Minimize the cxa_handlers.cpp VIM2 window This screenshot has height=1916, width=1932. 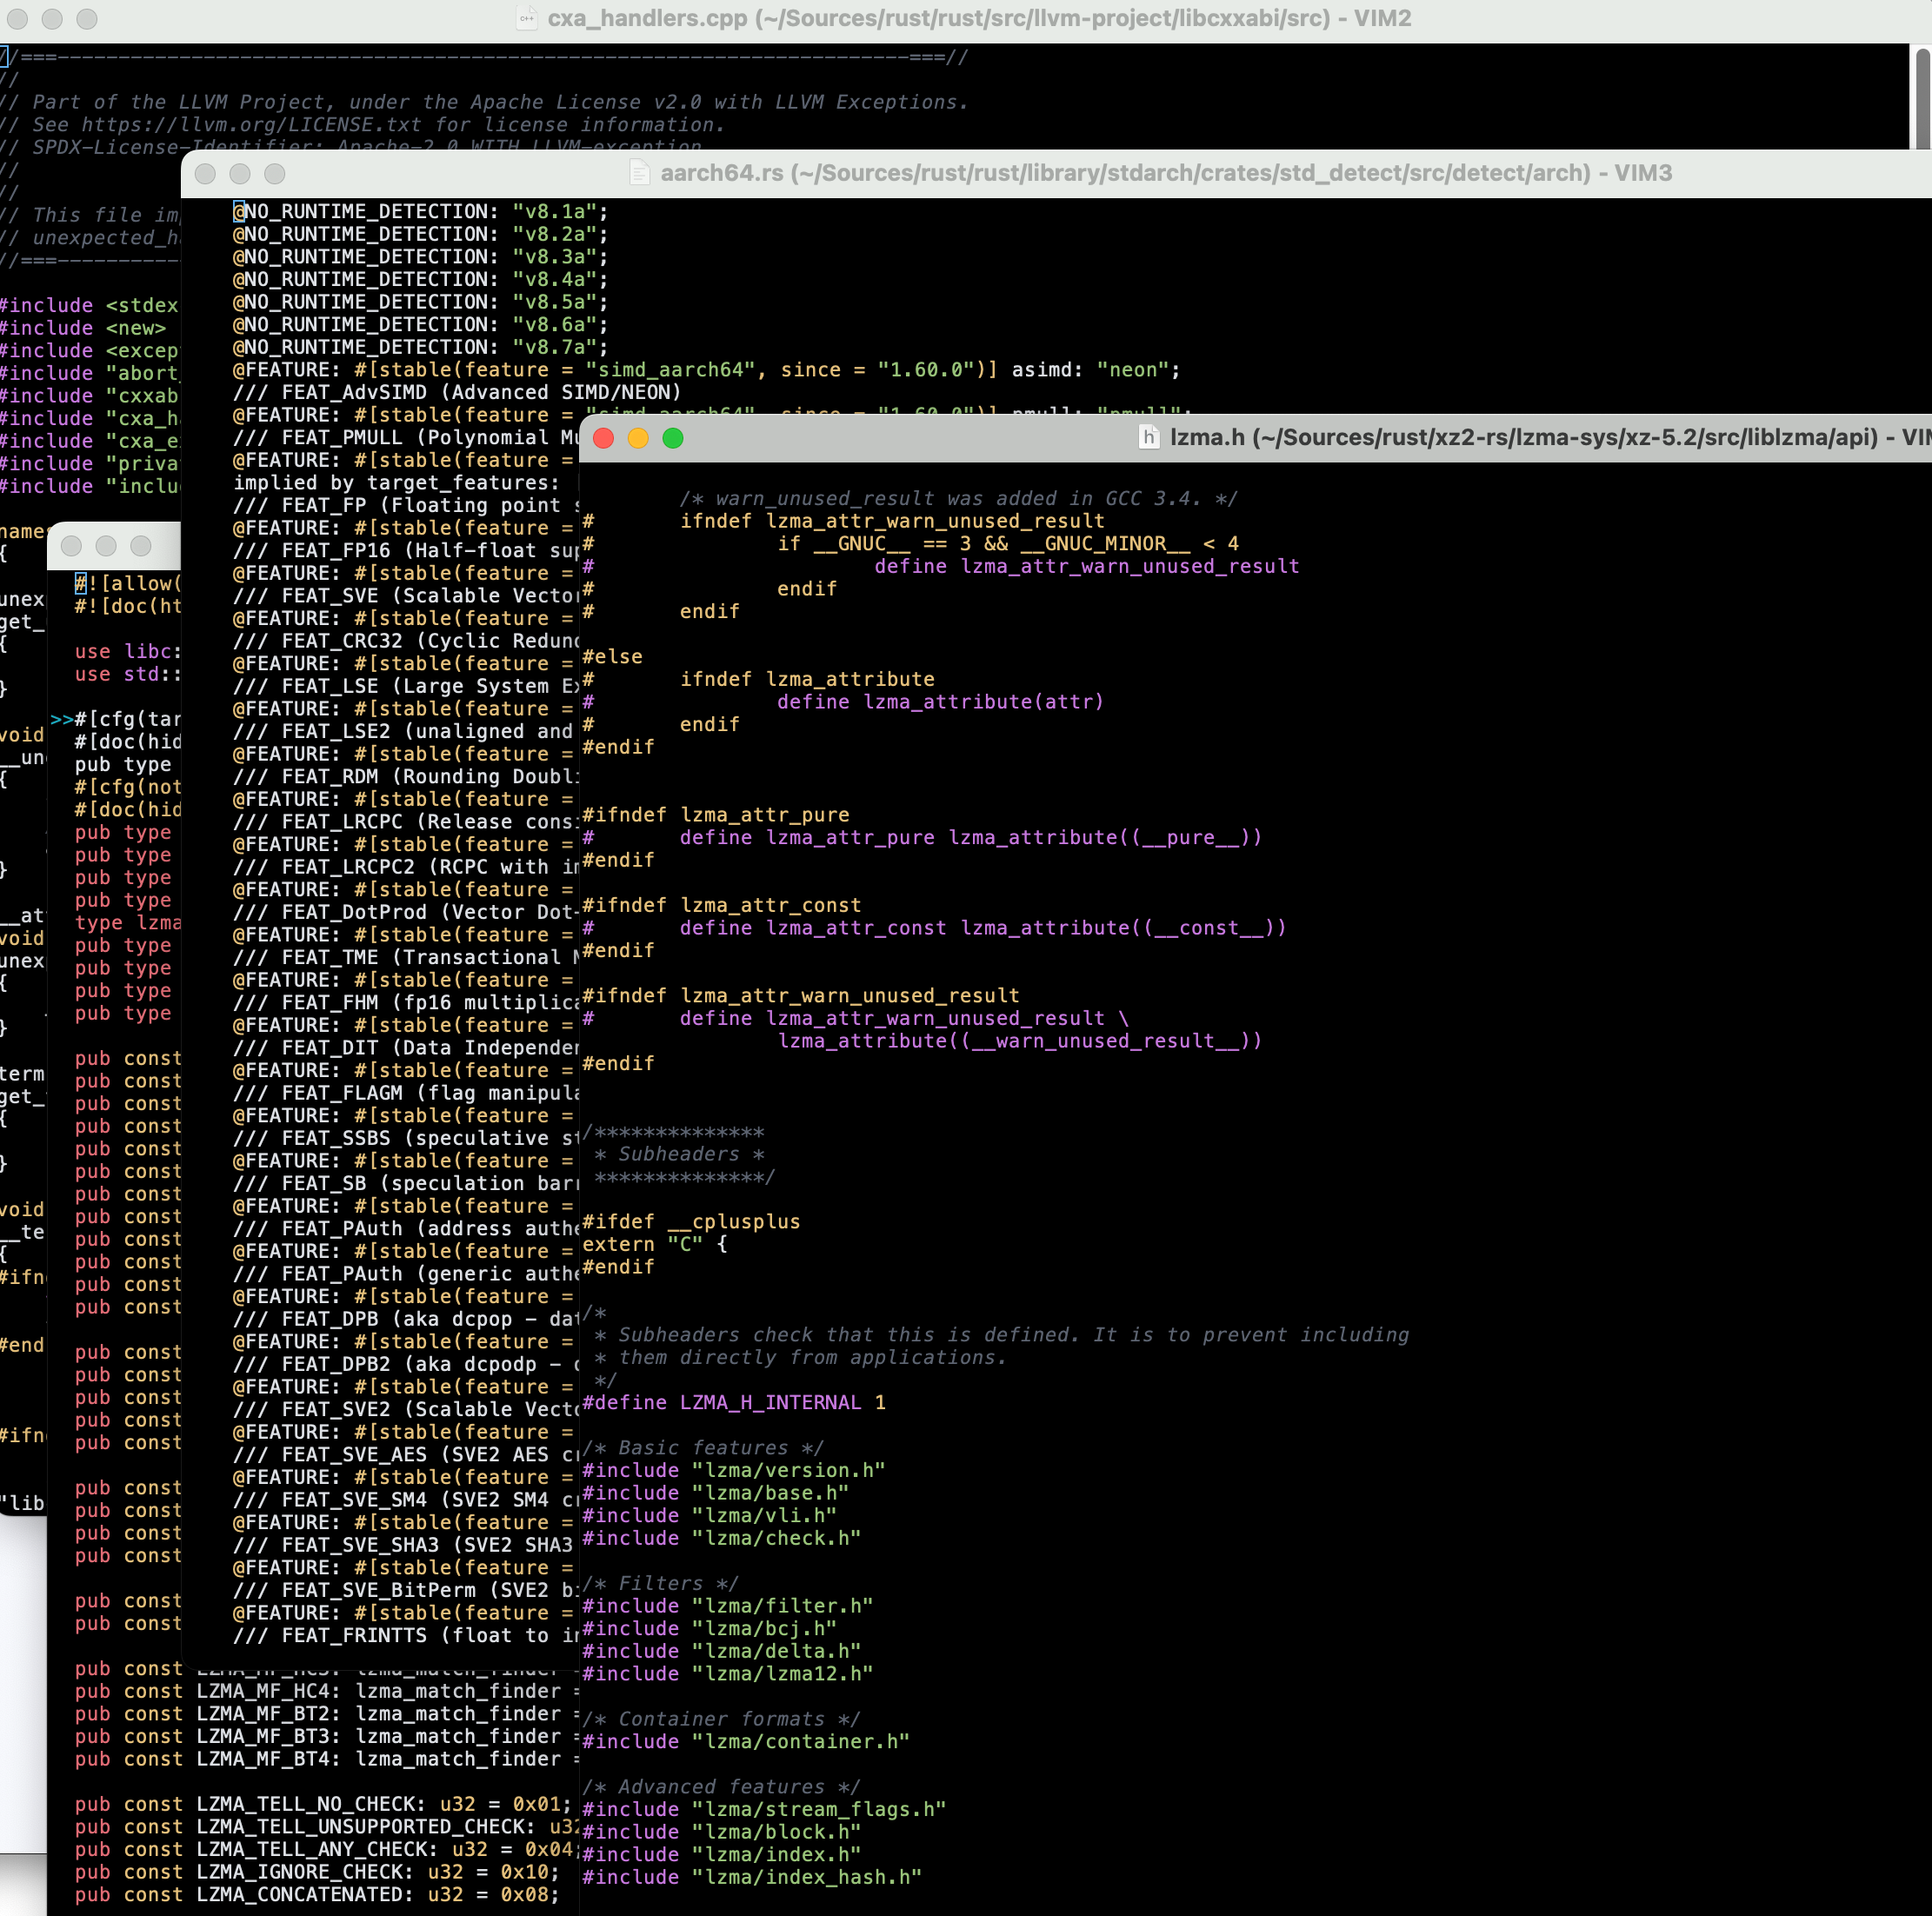point(52,19)
